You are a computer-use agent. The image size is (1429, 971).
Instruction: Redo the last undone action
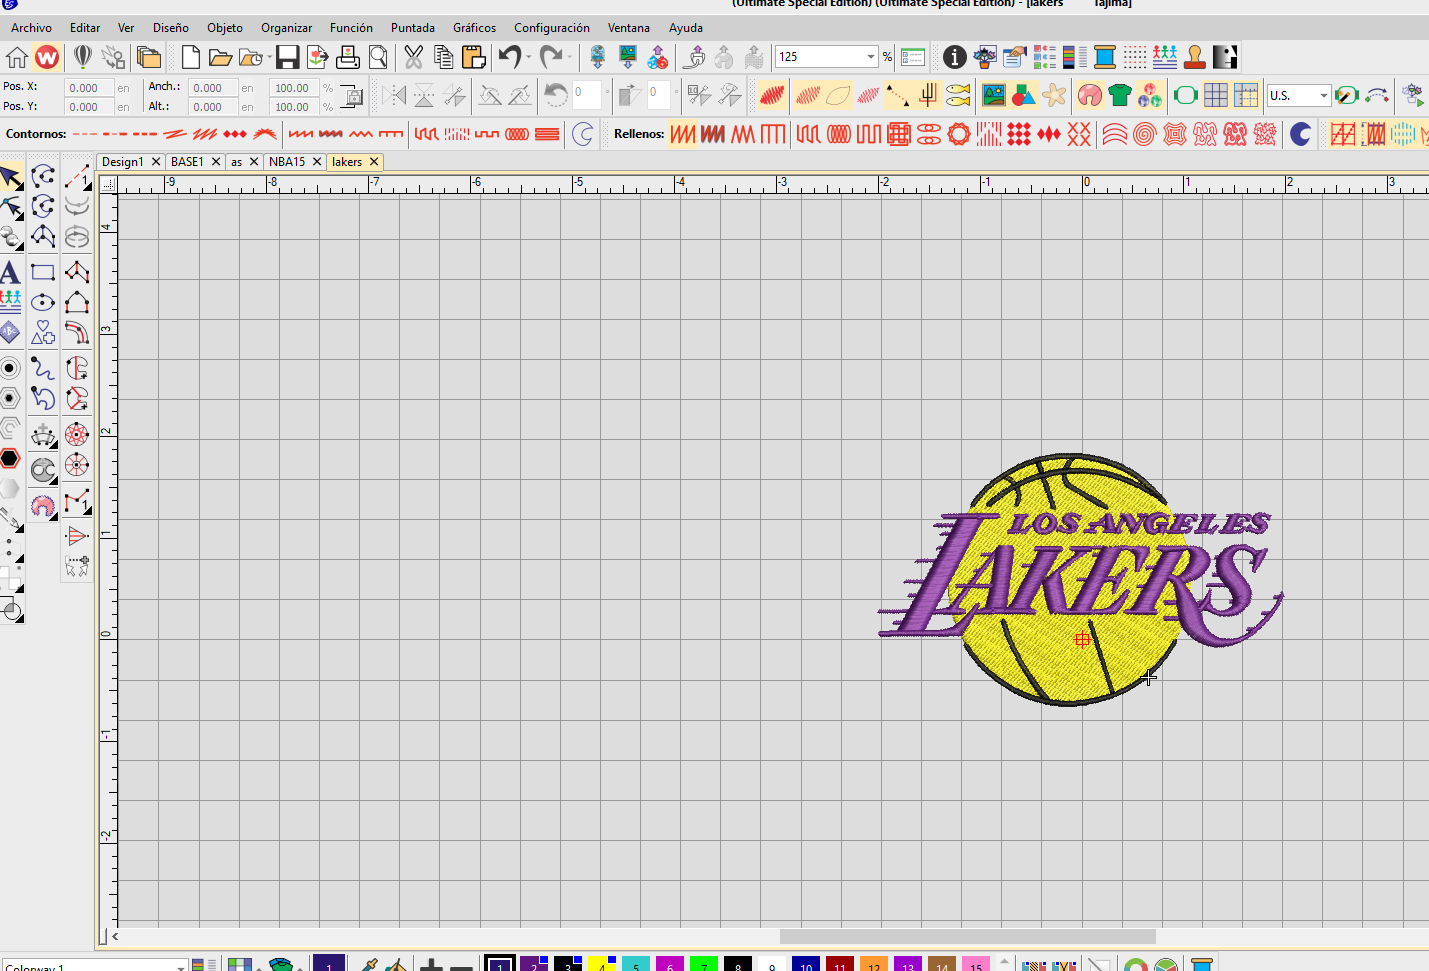pyautogui.click(x=551, y=57)
